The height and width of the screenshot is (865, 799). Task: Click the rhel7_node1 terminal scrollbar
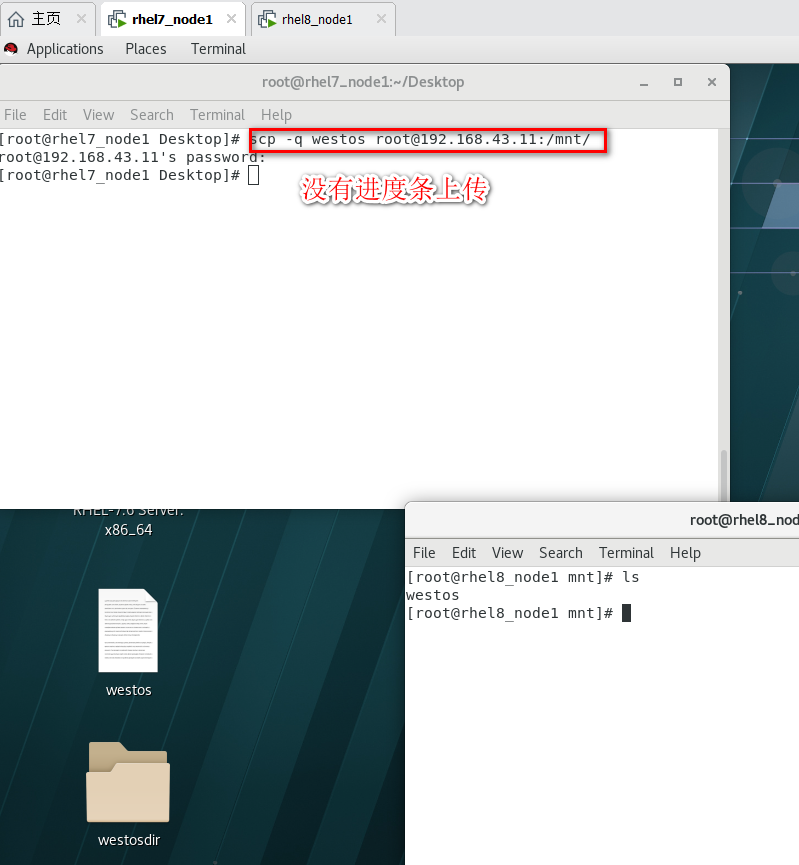[723, 475]
